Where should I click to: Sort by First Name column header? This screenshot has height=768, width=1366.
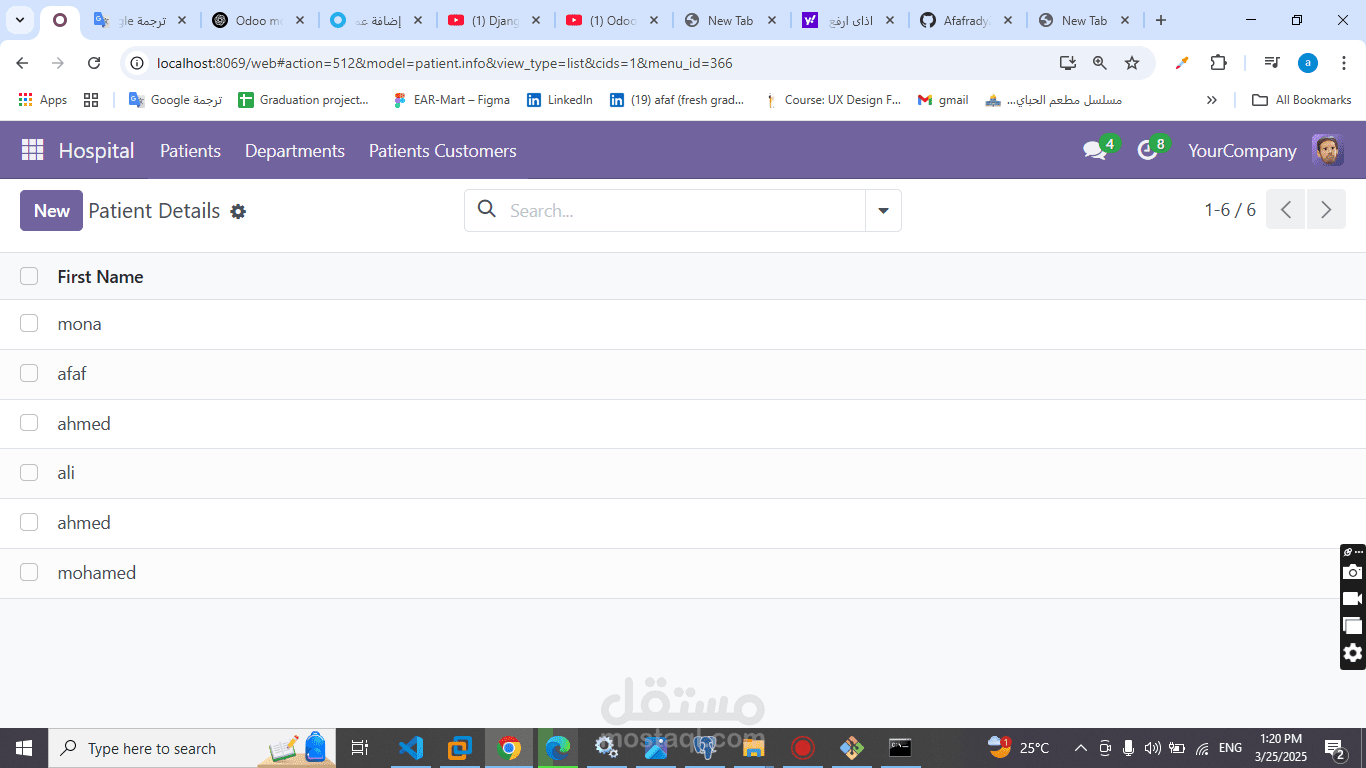100,277
